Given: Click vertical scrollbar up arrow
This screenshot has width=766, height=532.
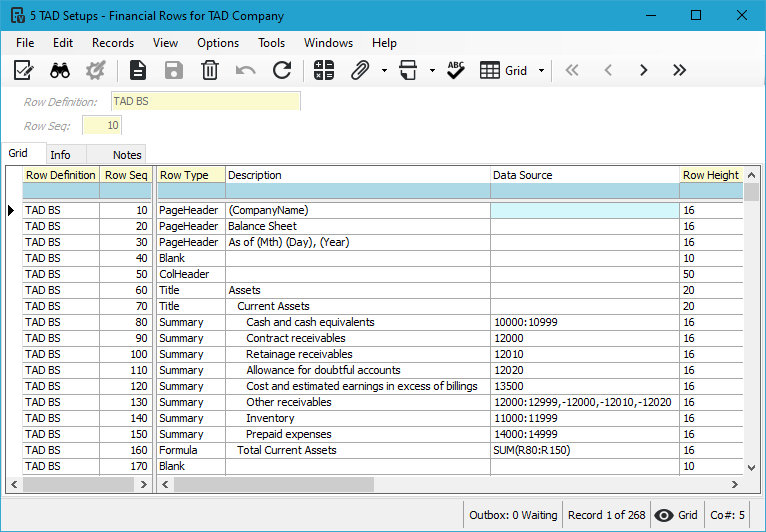Looking at the screenshot, I should pyautogui.click(x=751, y=175).
